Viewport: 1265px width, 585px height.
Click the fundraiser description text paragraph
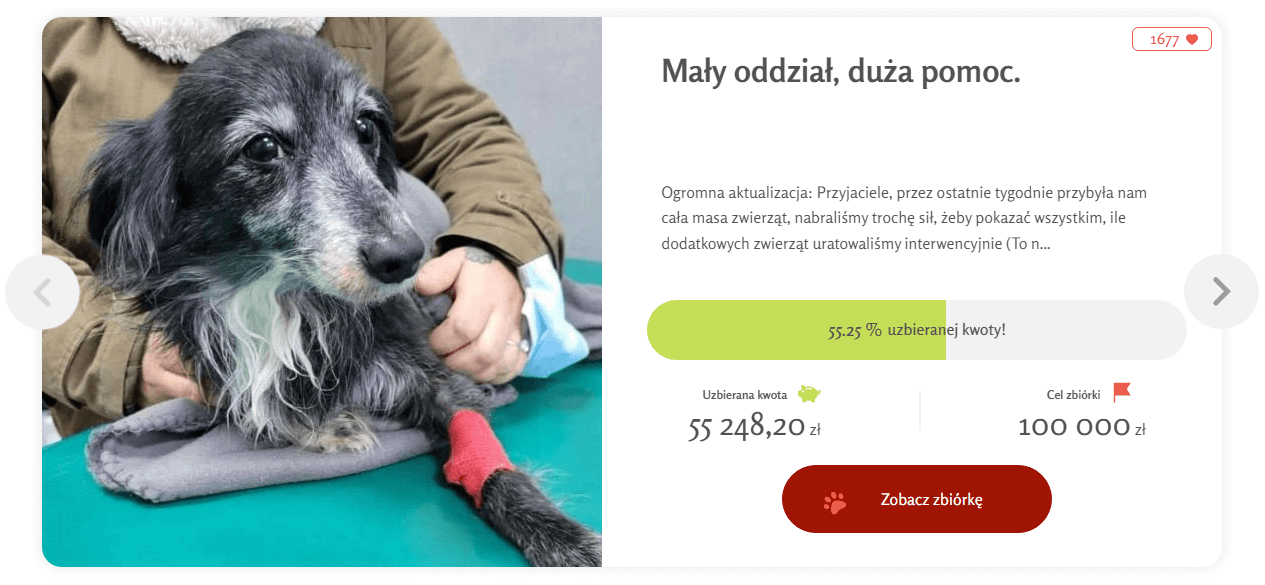904,218
